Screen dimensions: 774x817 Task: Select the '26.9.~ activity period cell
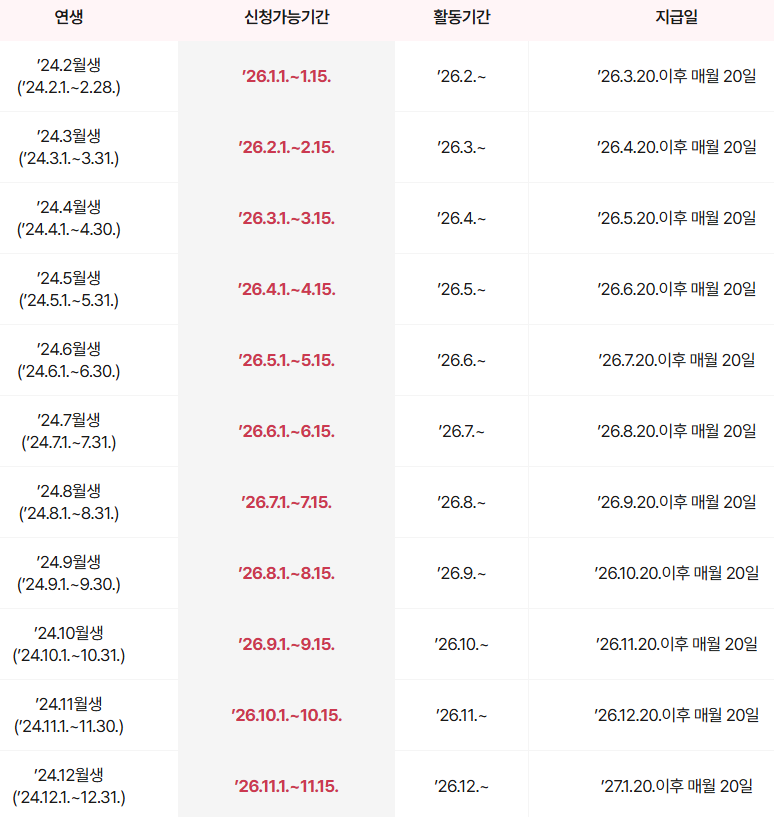(x=461, y=573)
